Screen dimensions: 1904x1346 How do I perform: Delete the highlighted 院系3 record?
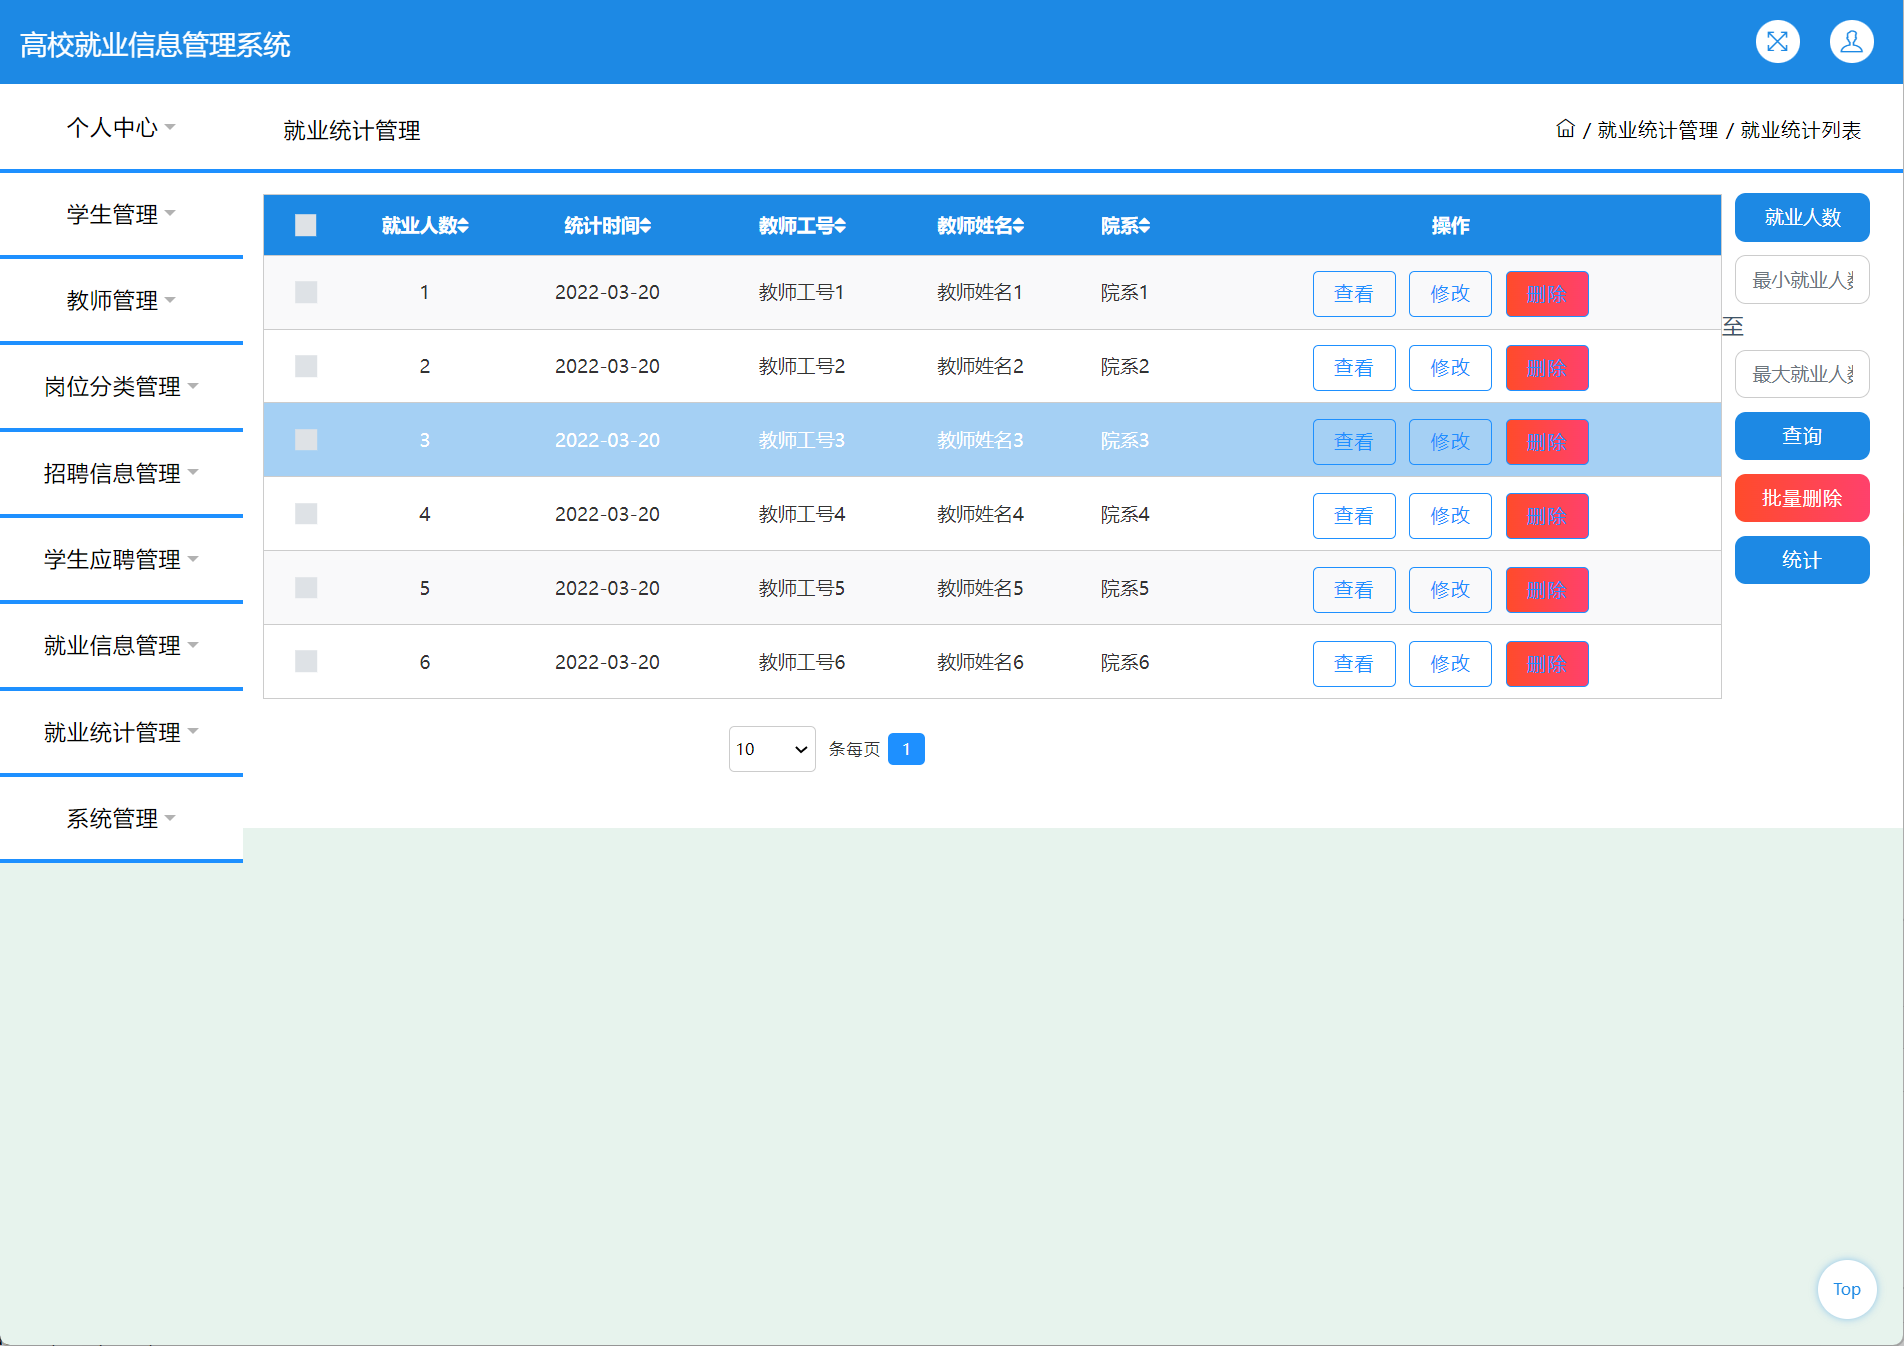tap(1547, 442)
